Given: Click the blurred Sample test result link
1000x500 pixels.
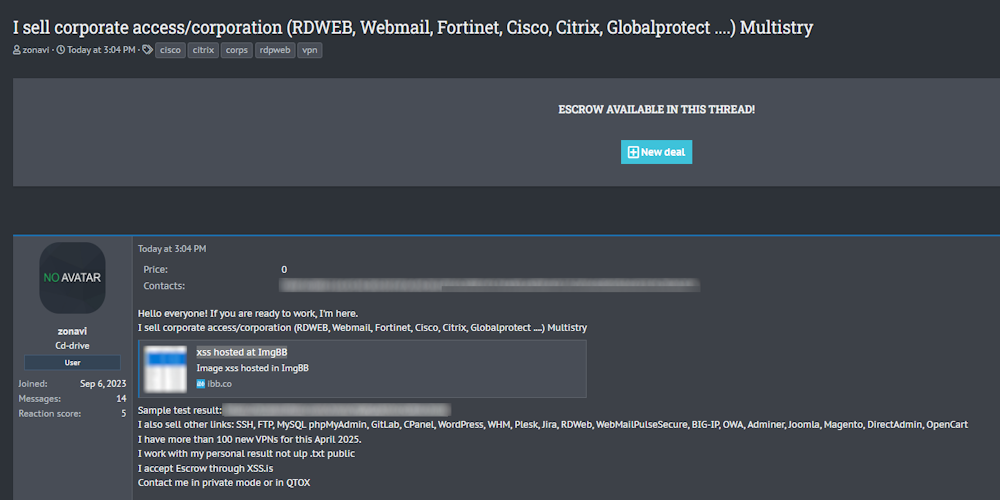Looking at the screenshot, I should click(x=335, y=410).
